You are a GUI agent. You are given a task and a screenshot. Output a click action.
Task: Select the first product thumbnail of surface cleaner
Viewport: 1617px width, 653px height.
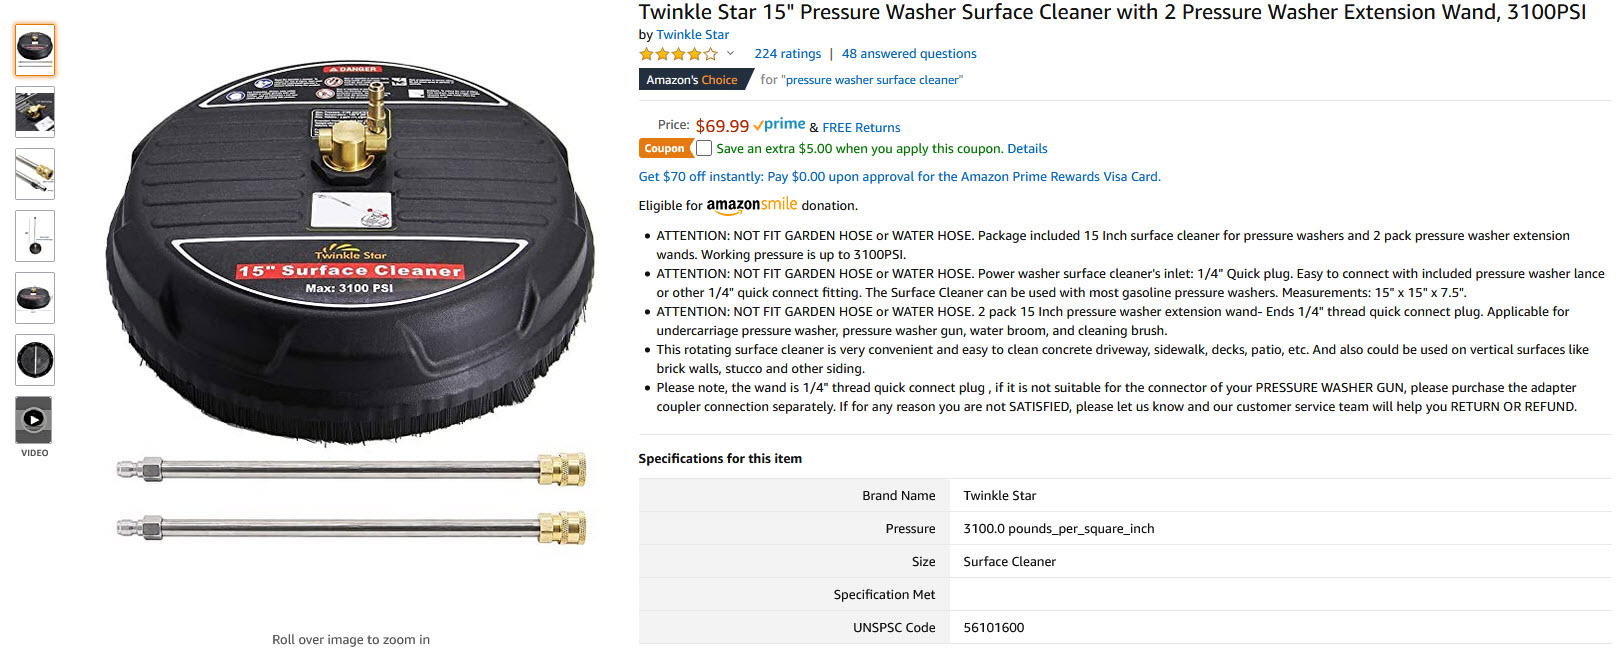pos(35,50)
